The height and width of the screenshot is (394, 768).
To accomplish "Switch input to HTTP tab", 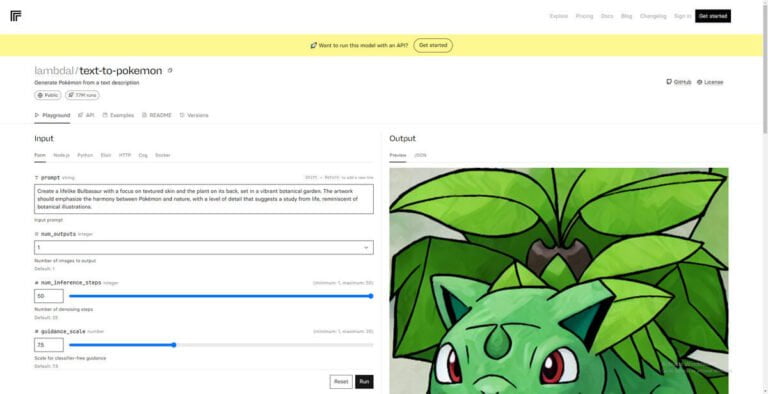I will (x=125, y=155).
